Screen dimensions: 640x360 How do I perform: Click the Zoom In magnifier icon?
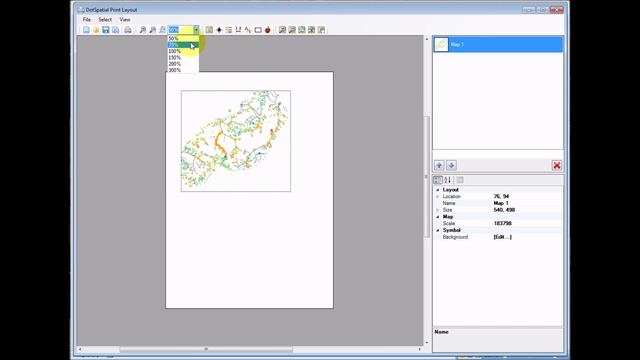pyautogui.click(x=142, y=30)
